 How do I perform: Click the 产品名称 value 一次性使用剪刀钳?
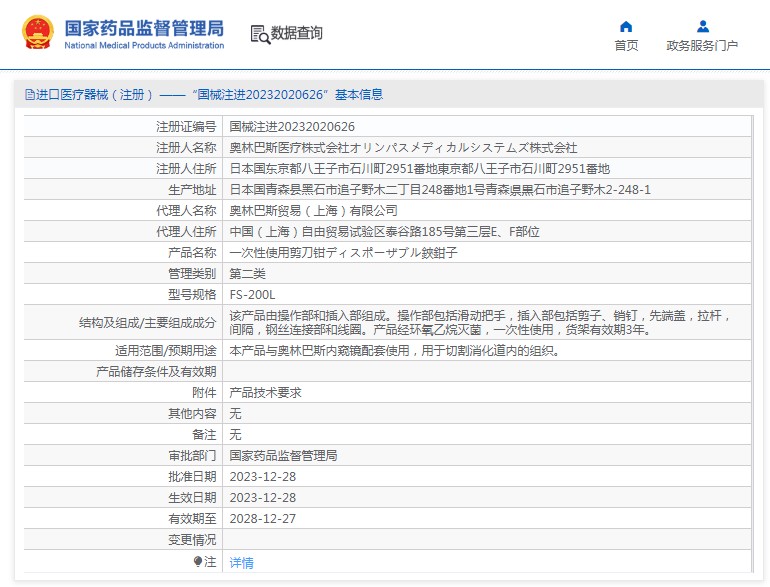343,253
